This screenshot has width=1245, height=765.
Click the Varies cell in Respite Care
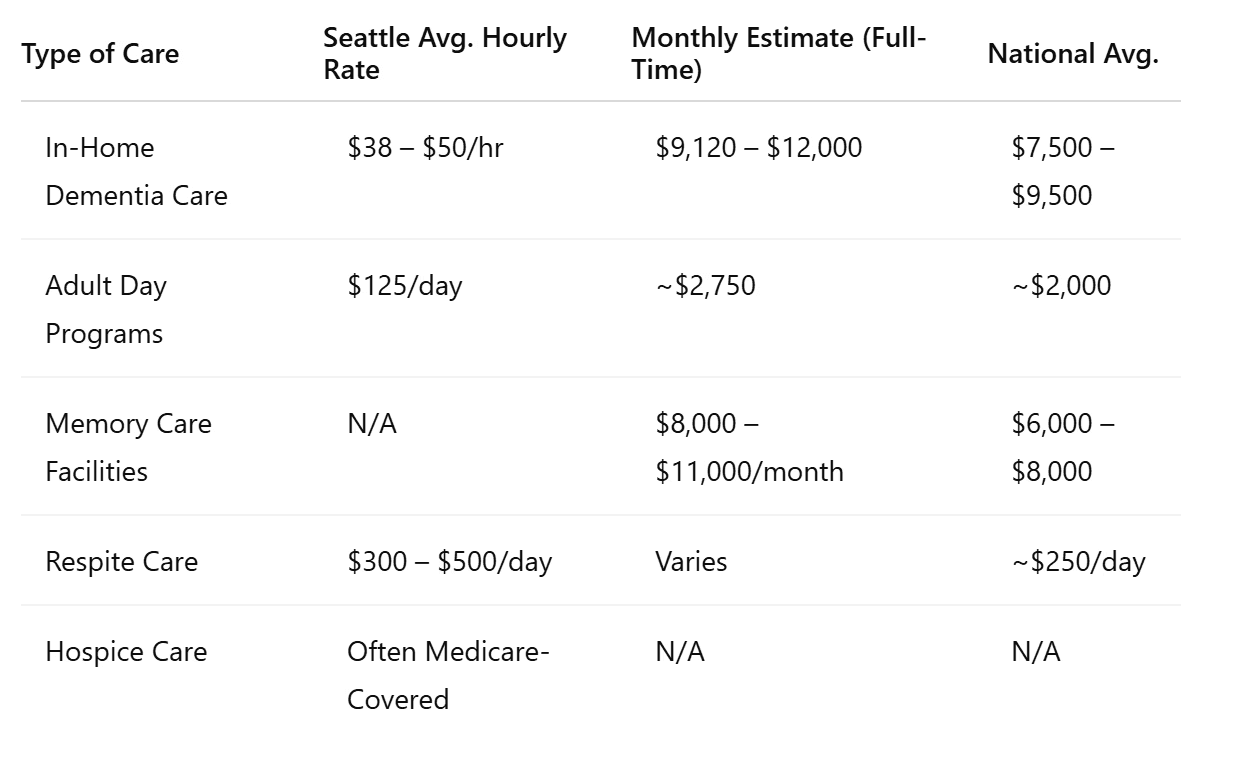pos(691,561)
